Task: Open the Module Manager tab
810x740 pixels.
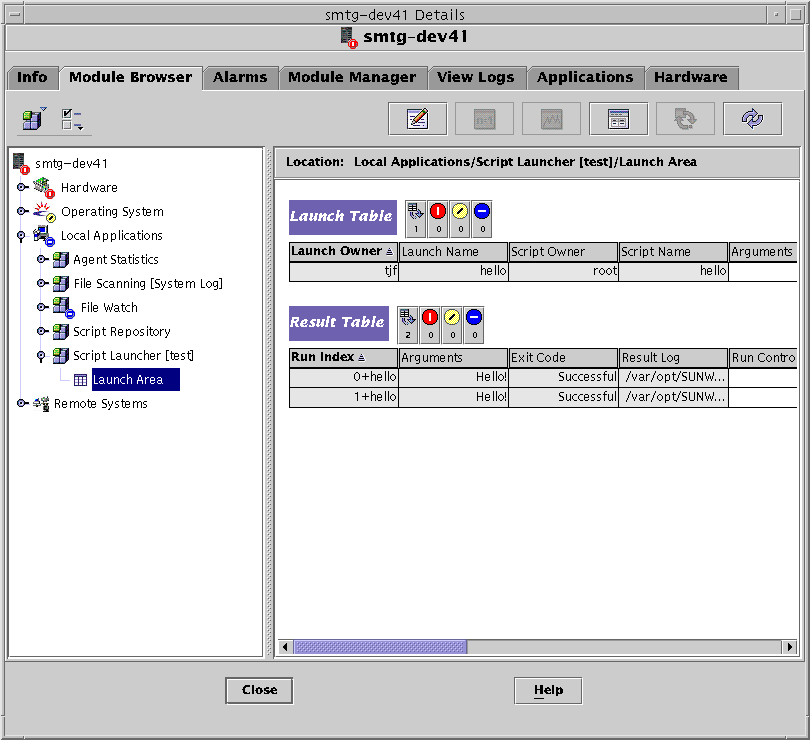Action: (x=352, y=78)
